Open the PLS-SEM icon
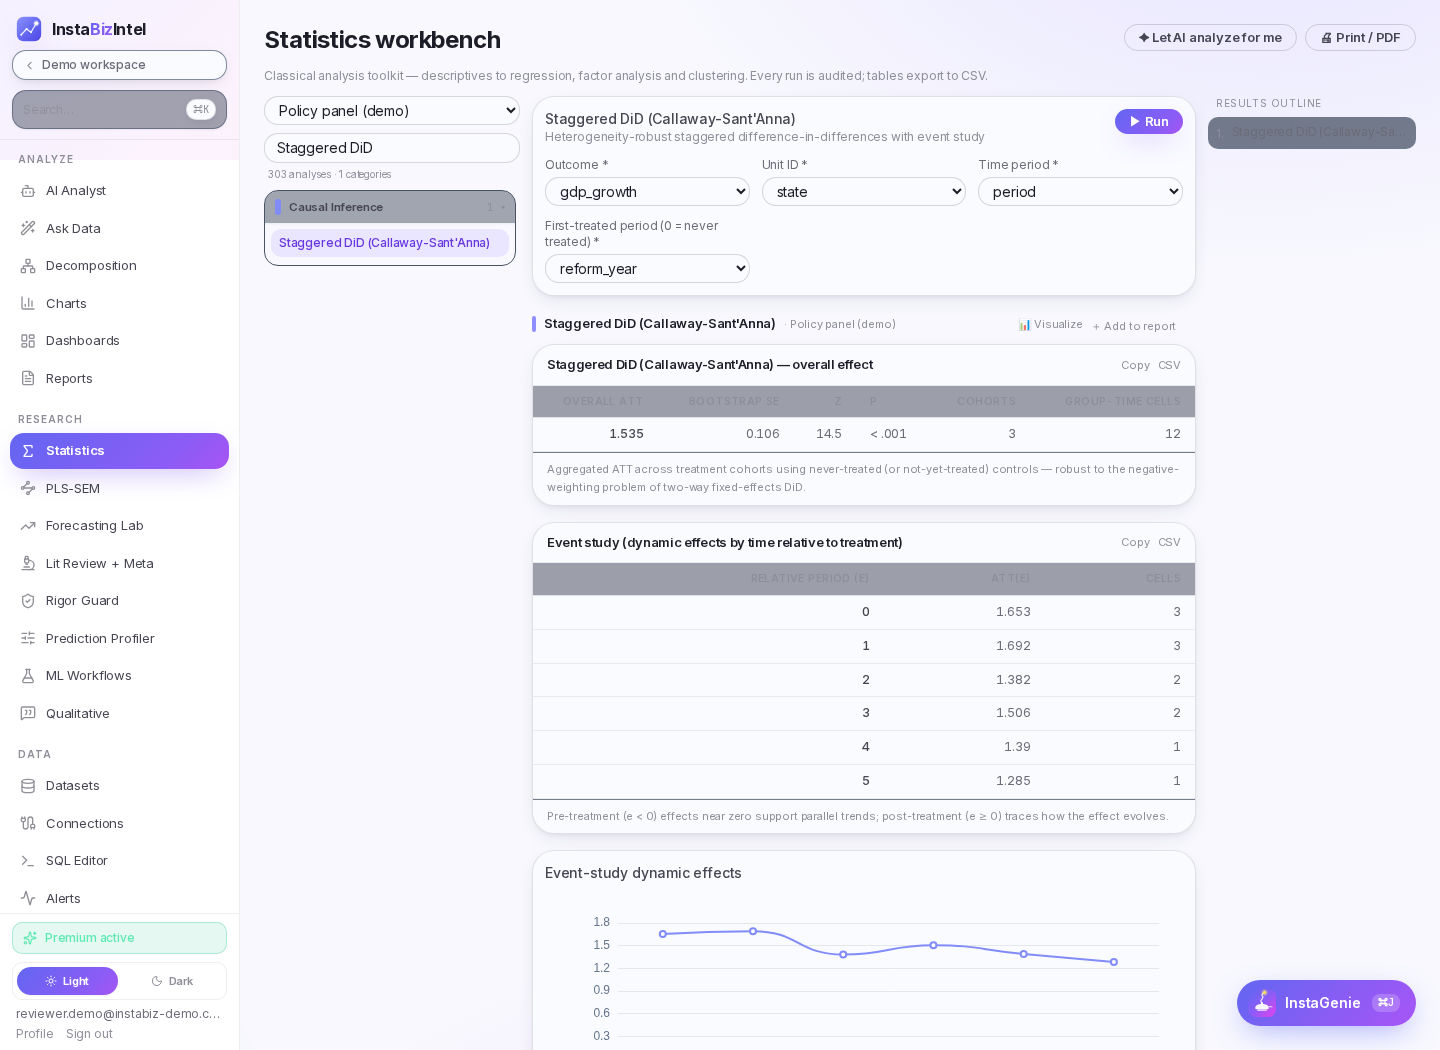Viewport: 1440px width, 1050px height. 28,488
